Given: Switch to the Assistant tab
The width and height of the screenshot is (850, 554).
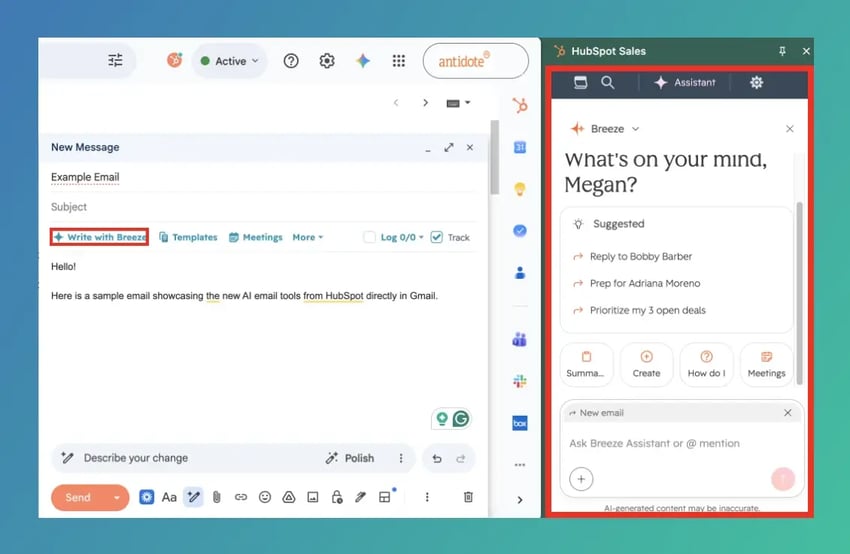Looking at the screenshot, I should (x=685, y=82).
